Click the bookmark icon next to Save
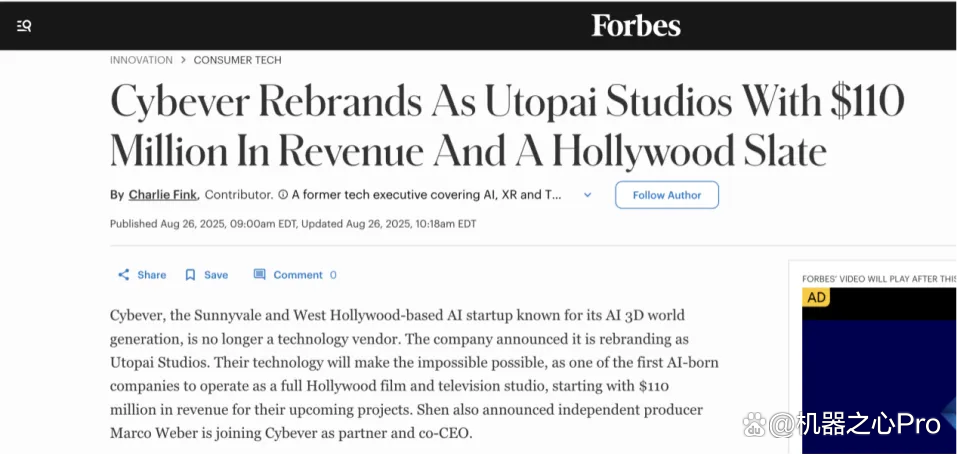The width and height of the screenshot is (960, 457). [190, 274]
